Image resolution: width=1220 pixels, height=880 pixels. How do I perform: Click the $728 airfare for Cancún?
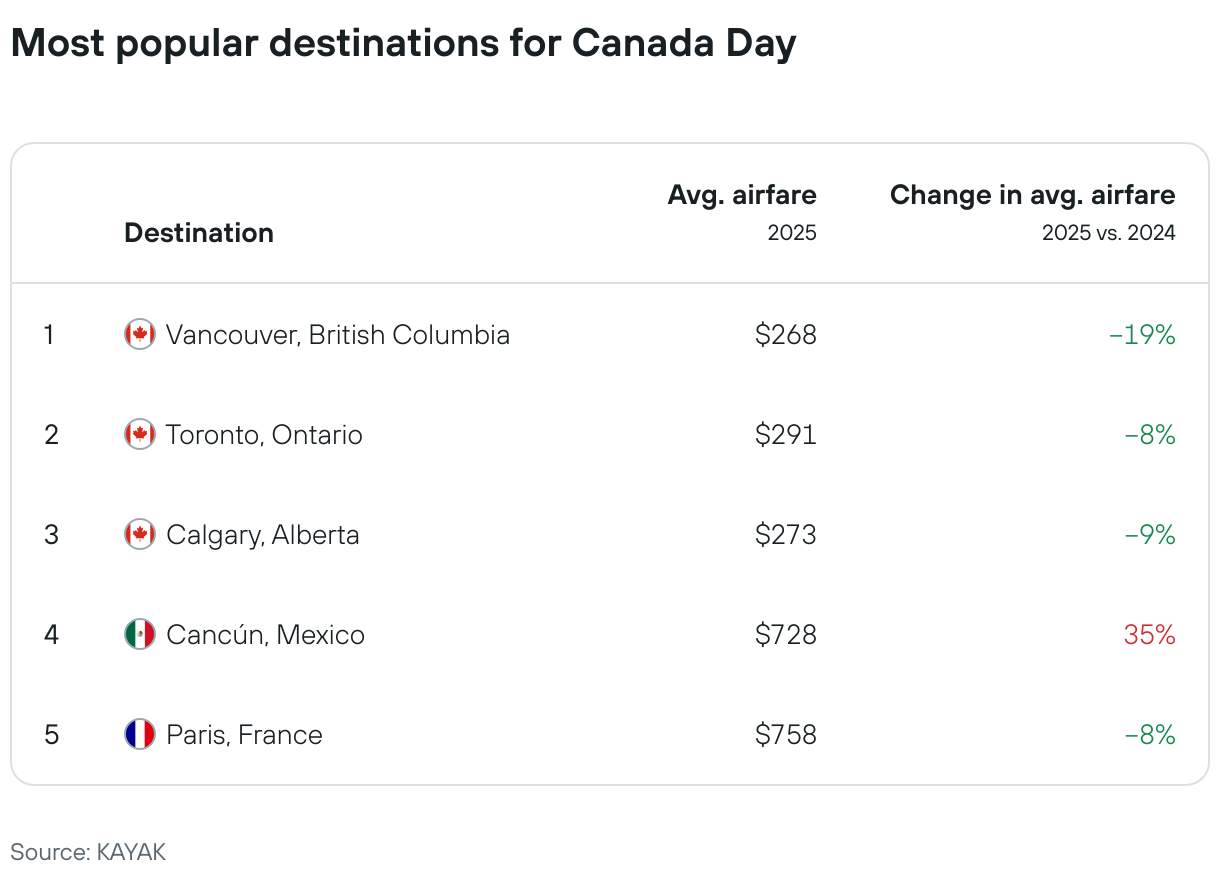pyautogui.click(x=786, y=634)
